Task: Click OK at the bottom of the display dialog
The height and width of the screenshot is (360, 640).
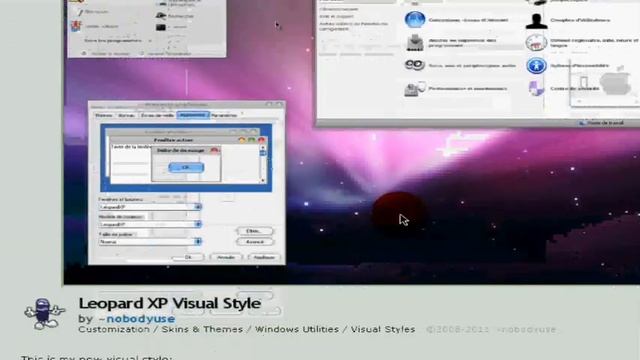Action: click(x=188, y=258)
